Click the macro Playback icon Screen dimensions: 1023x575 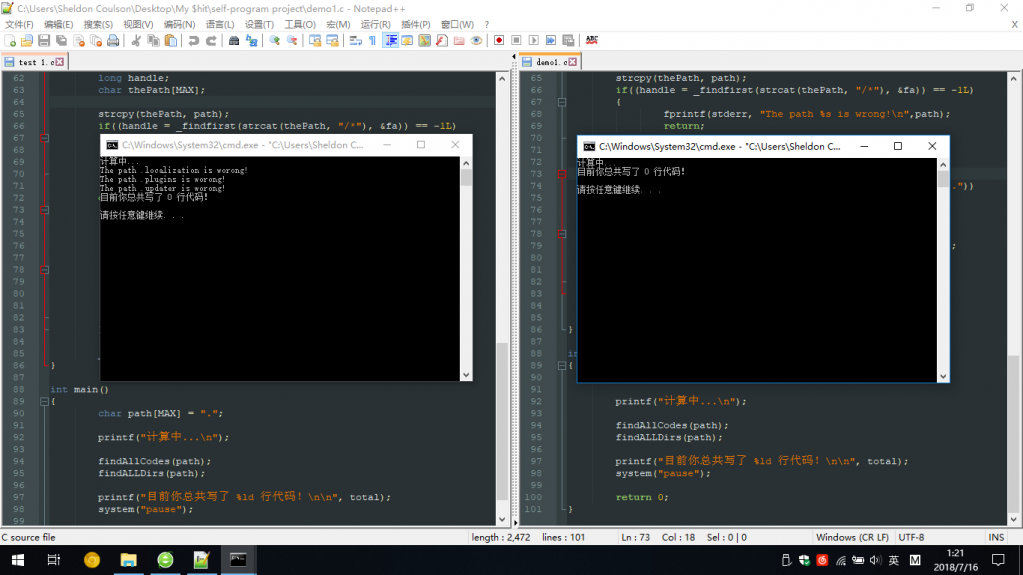534,40
